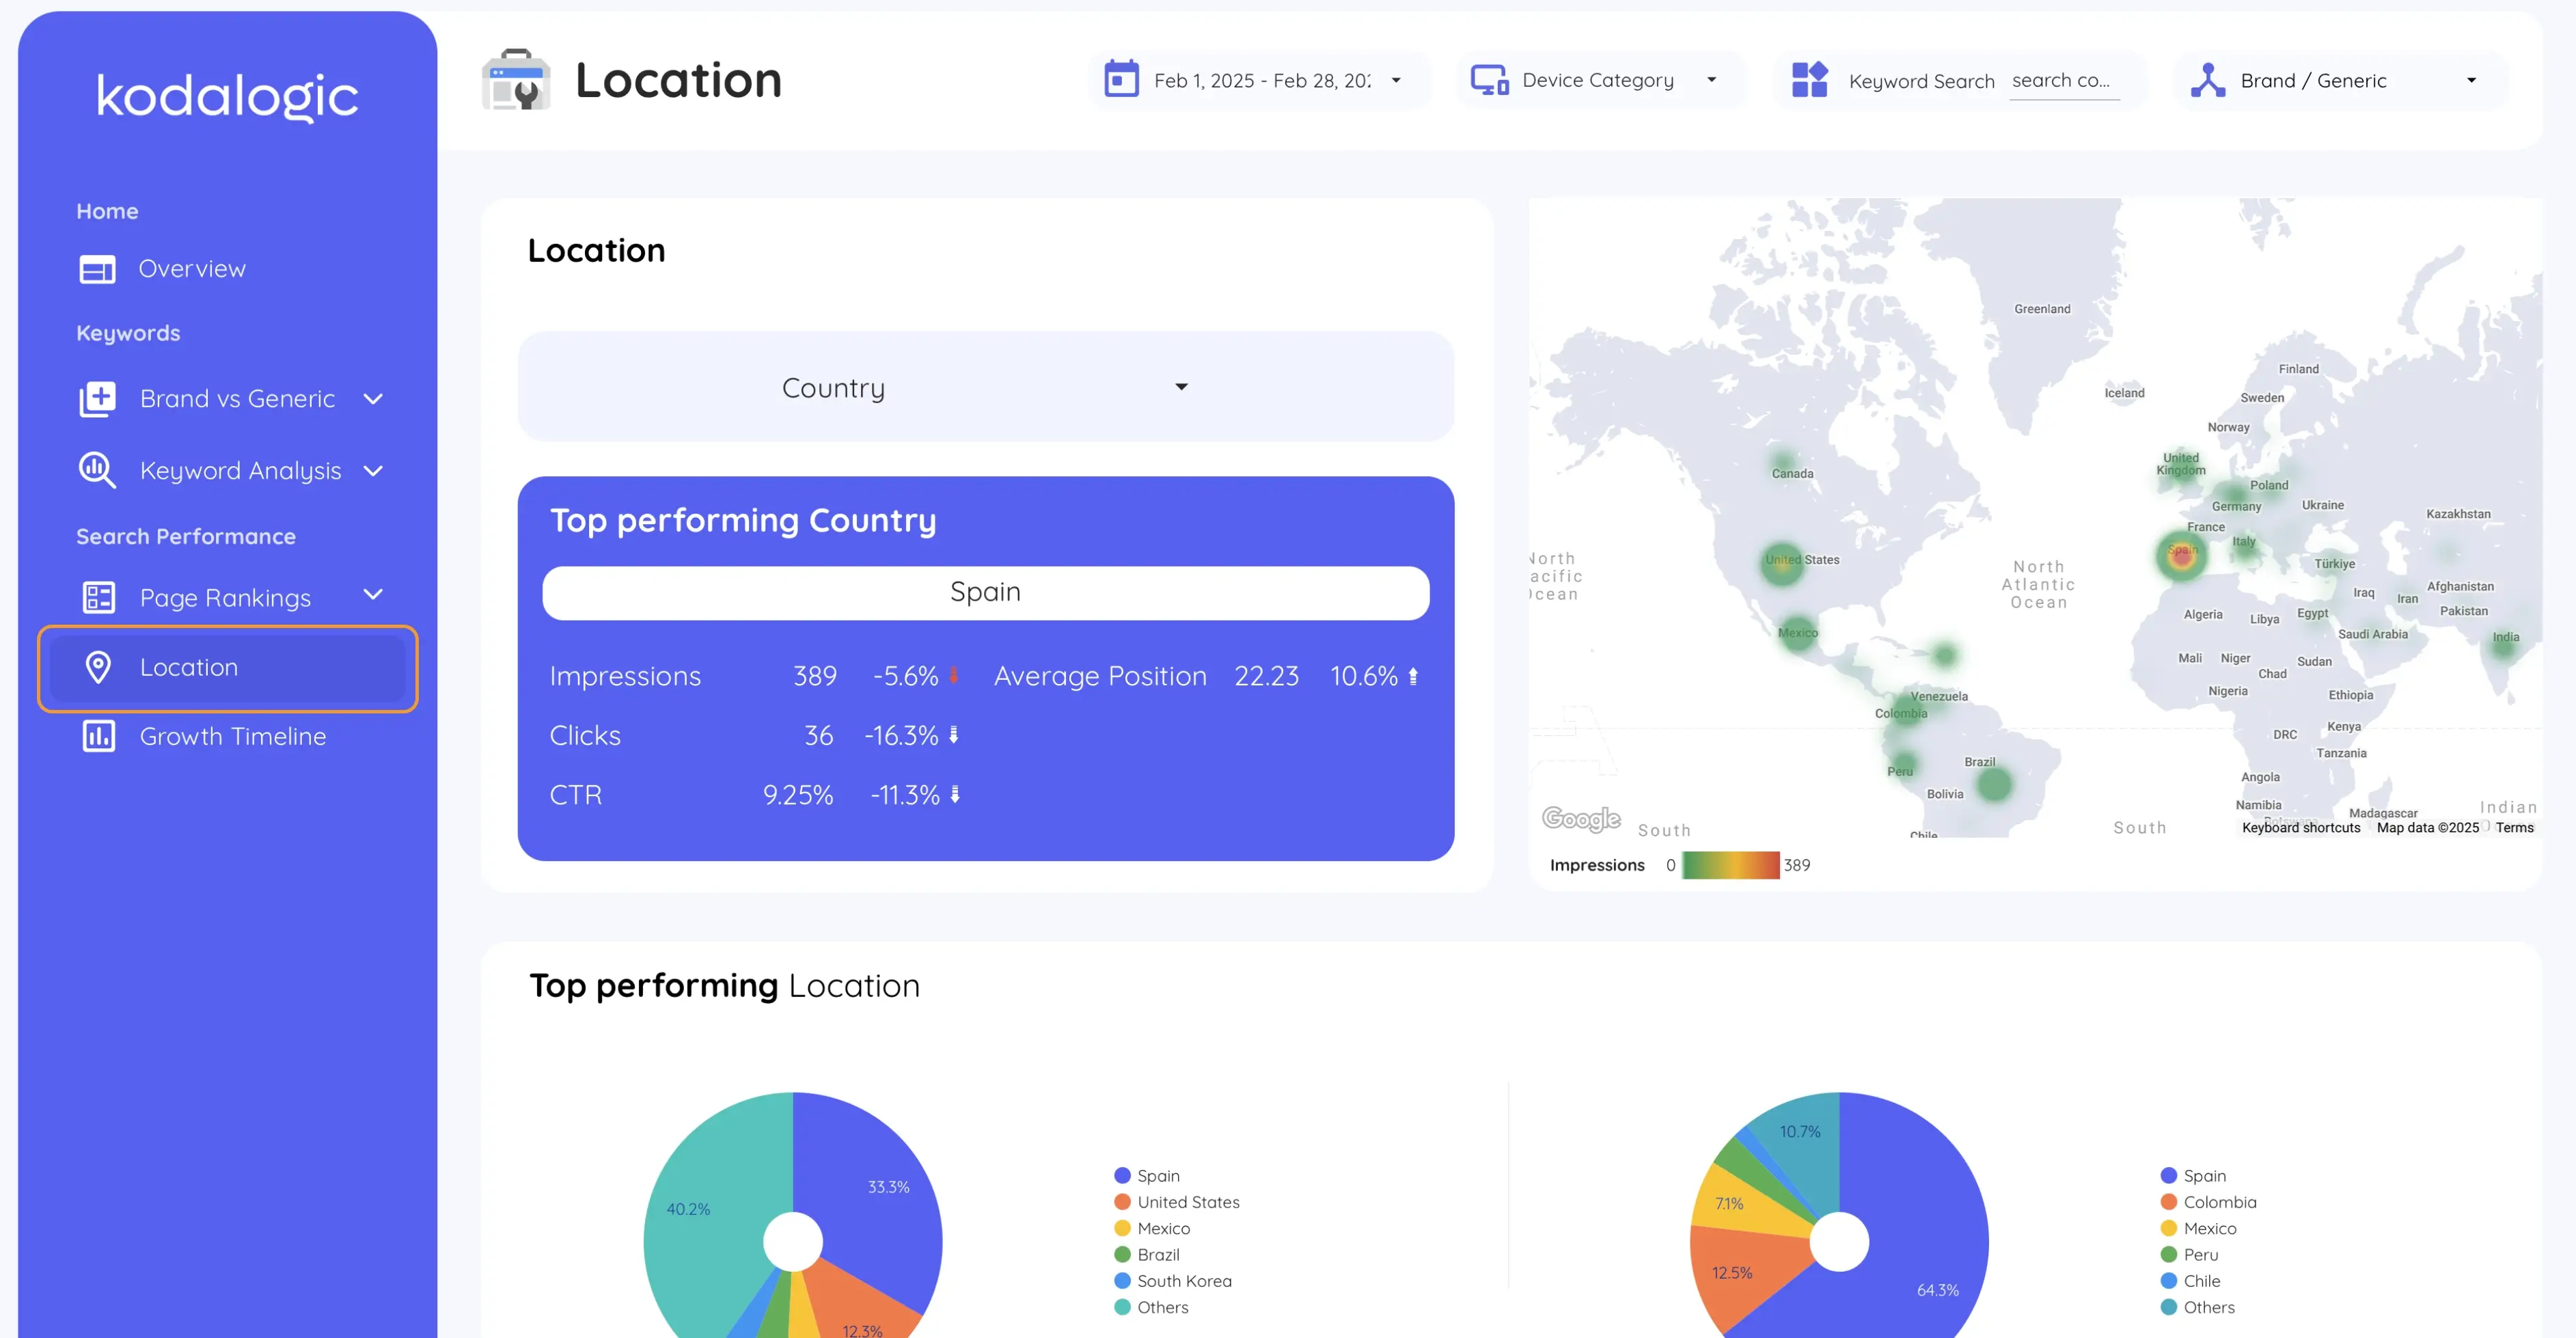Click the 40.2% slice of left pie
This screenshot has width=2576, height=1338.
(x=689, y=1209)
